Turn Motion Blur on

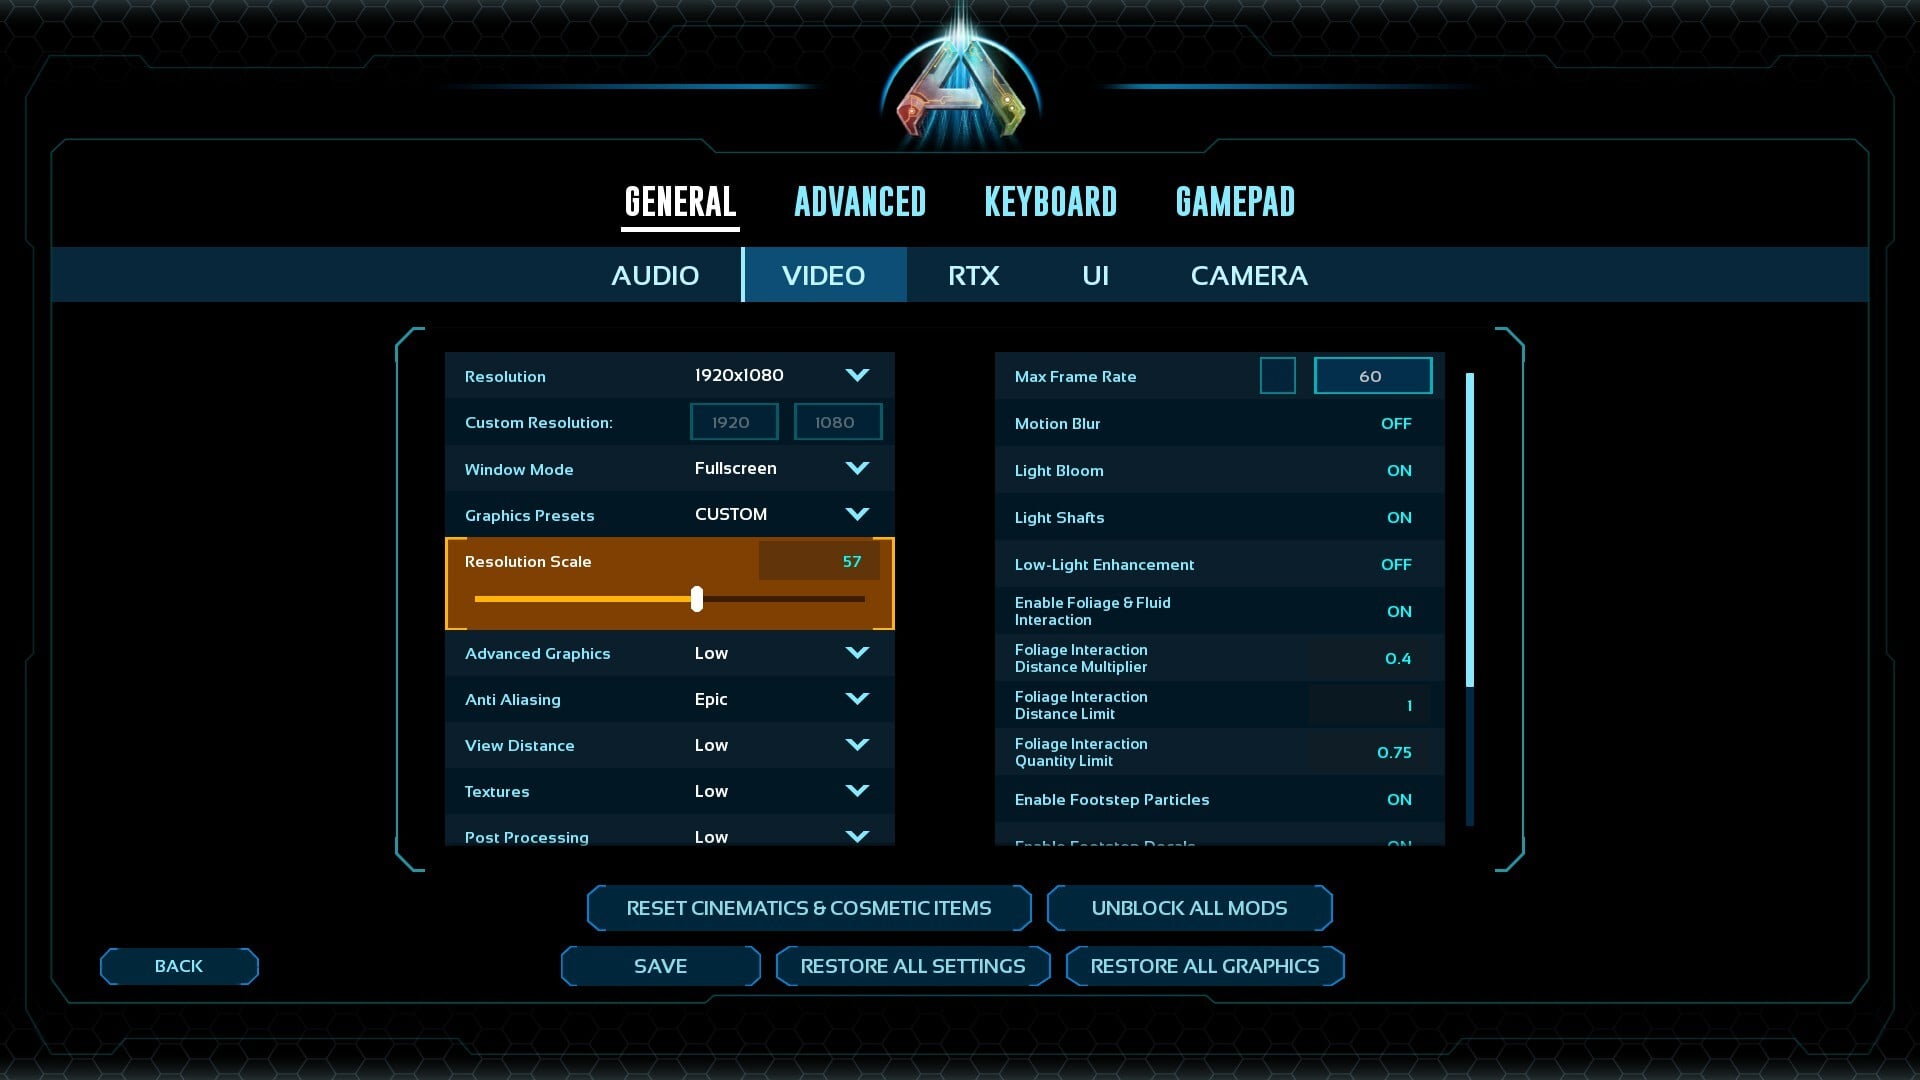coord(1395,424)
